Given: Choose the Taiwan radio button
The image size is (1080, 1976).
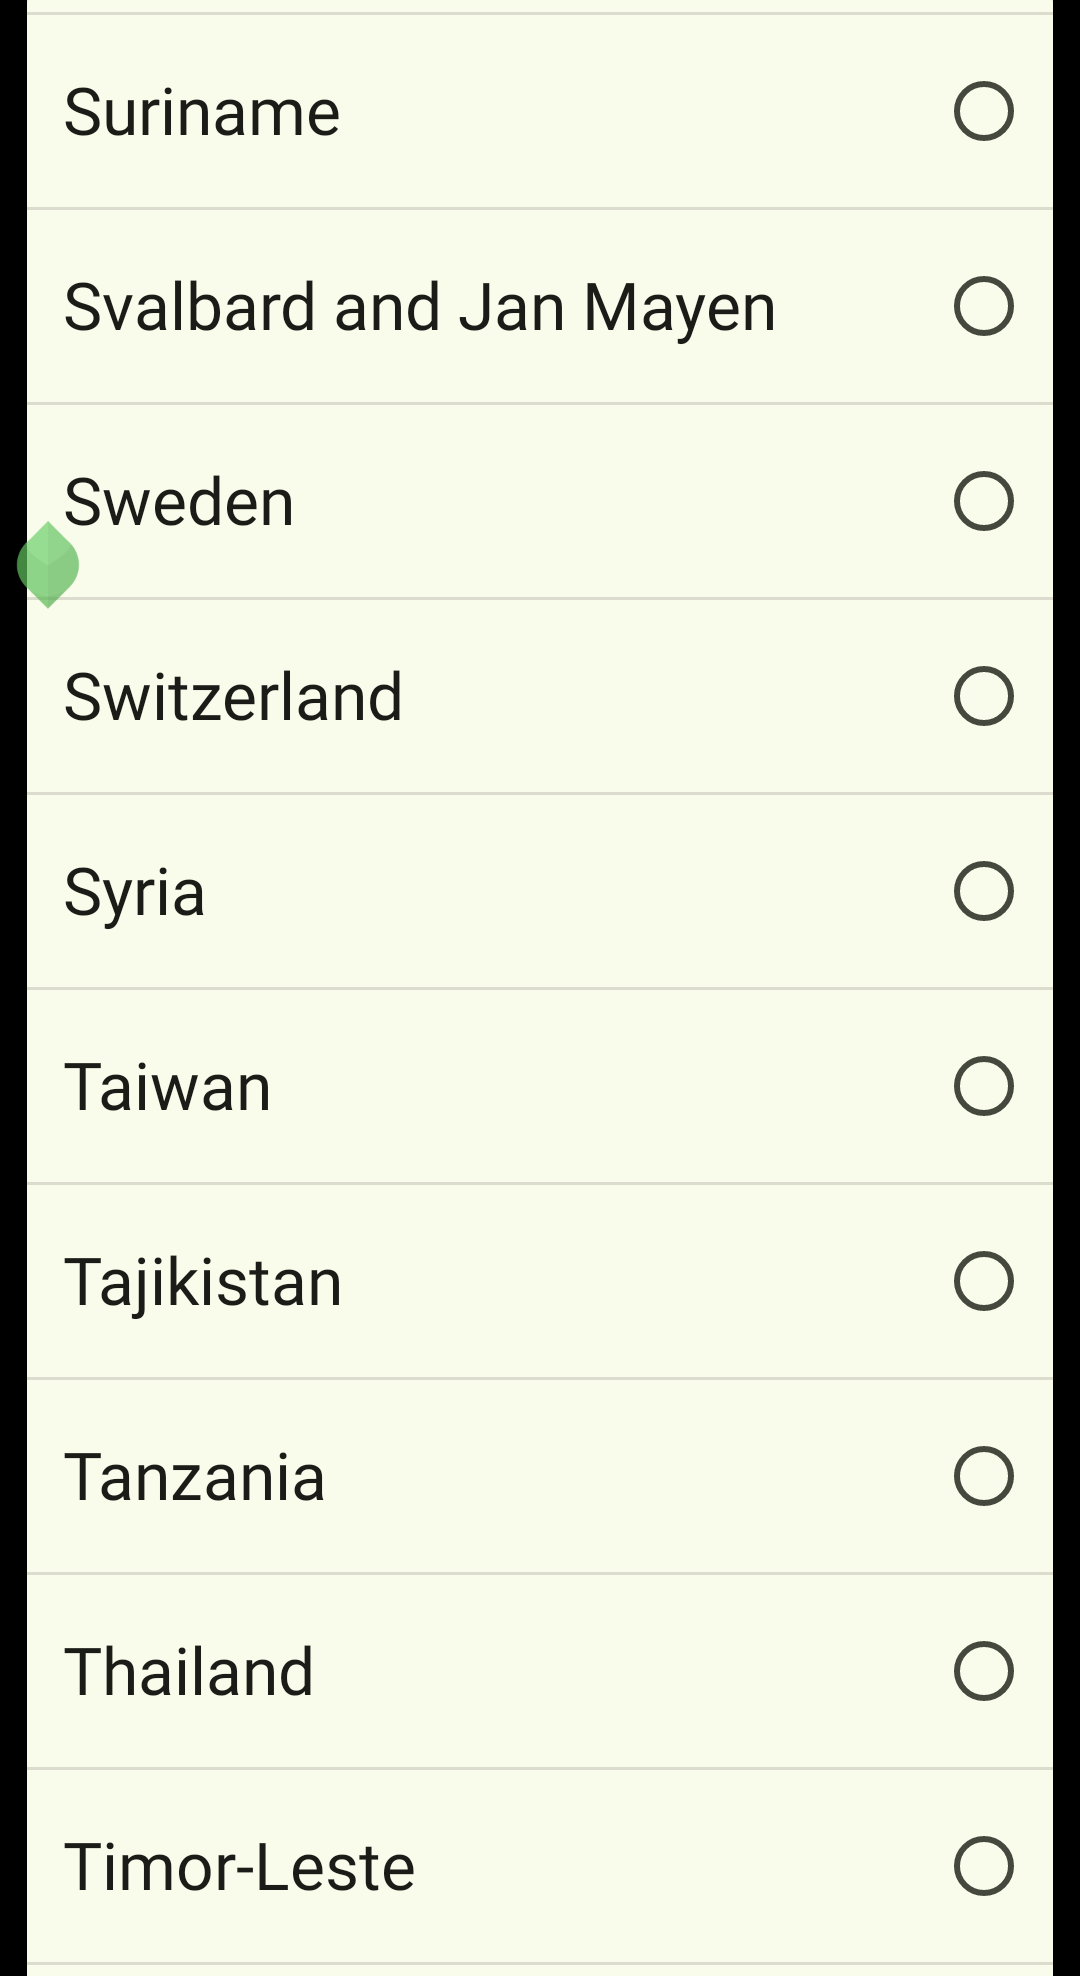Looking at the screenshot, I should tap(984, 1086).
